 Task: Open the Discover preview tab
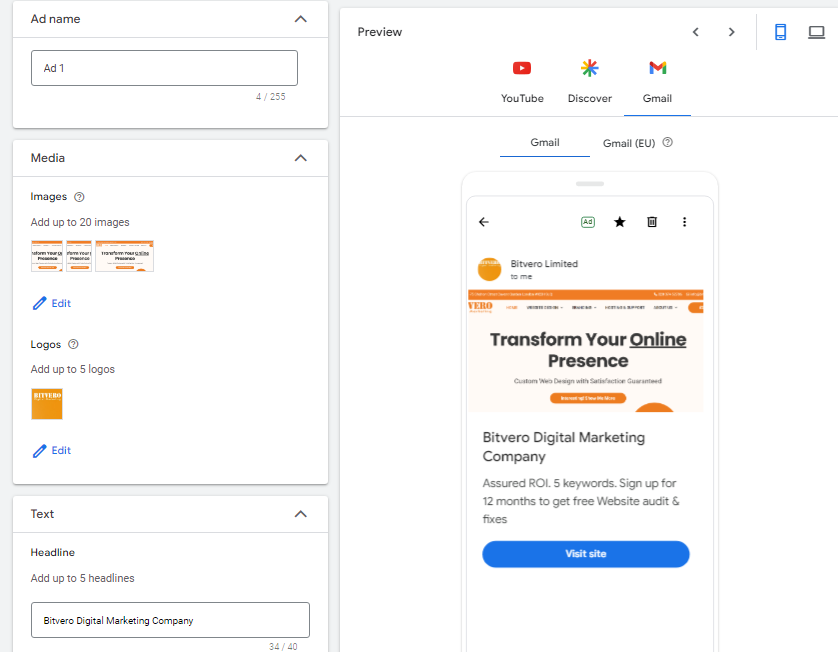click(x=589, y=82)
